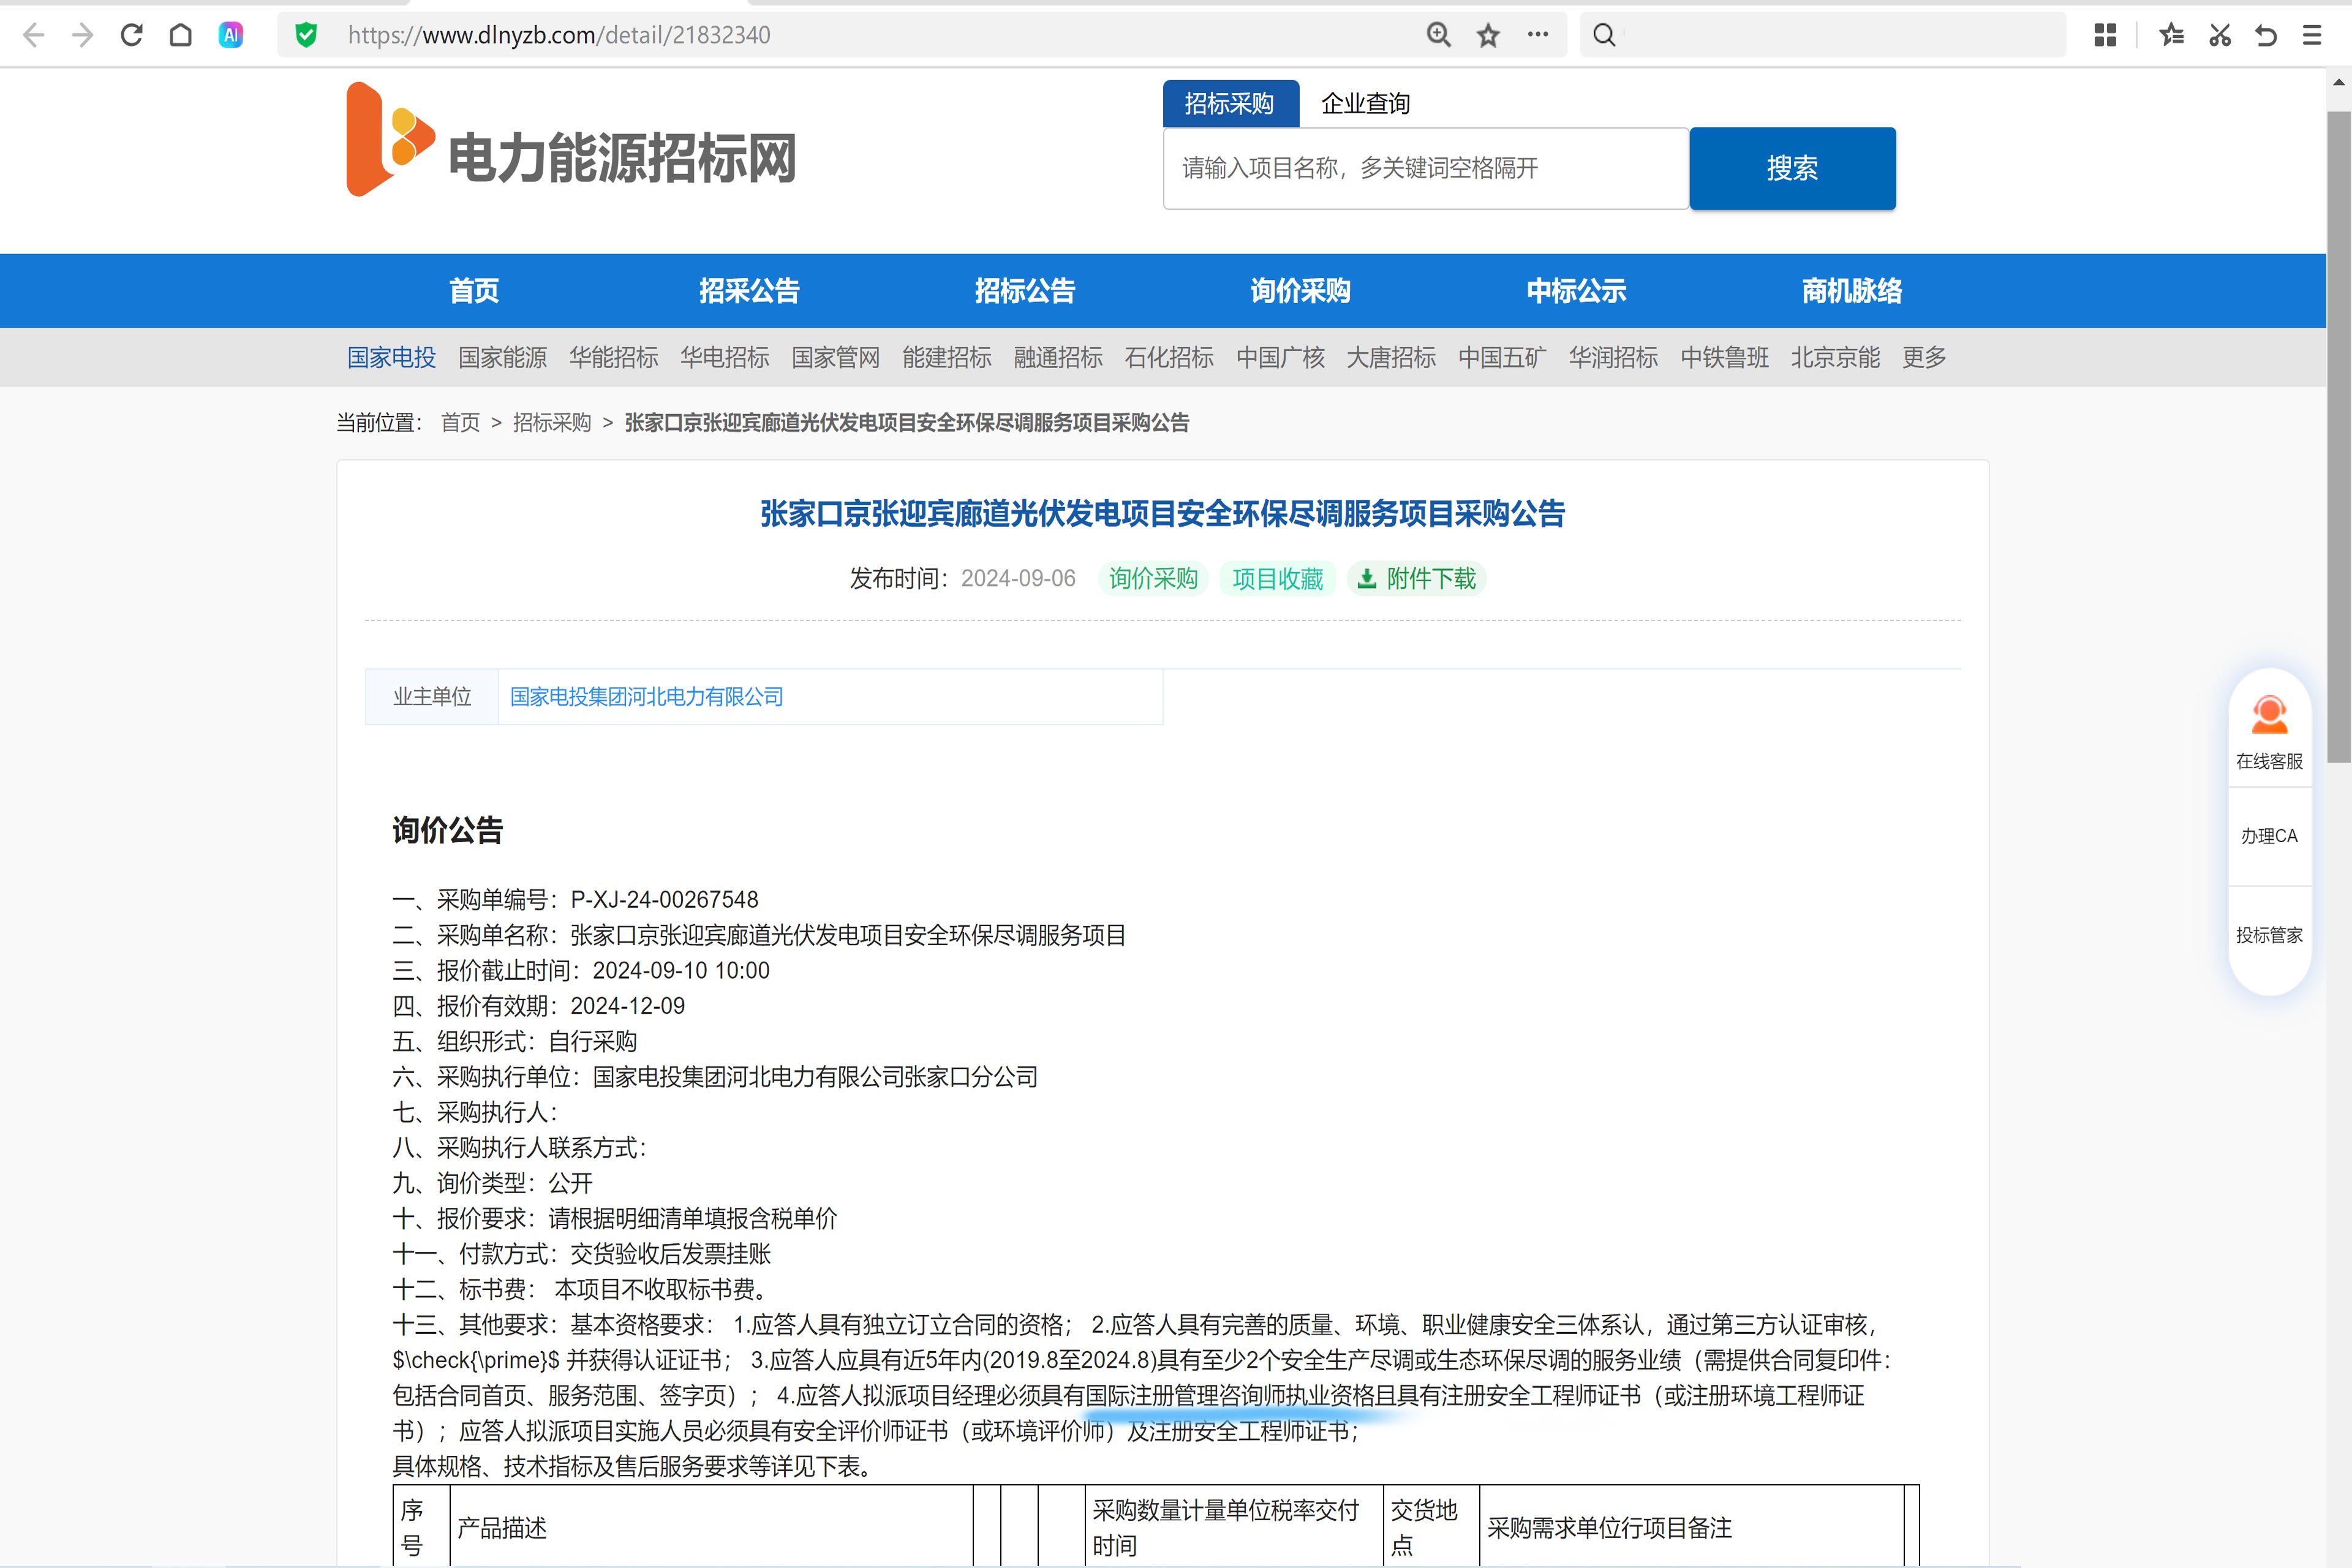Screen dimensions: 2352x1568
Task: Click the browser reload icon
Action: tap(131, 35)
